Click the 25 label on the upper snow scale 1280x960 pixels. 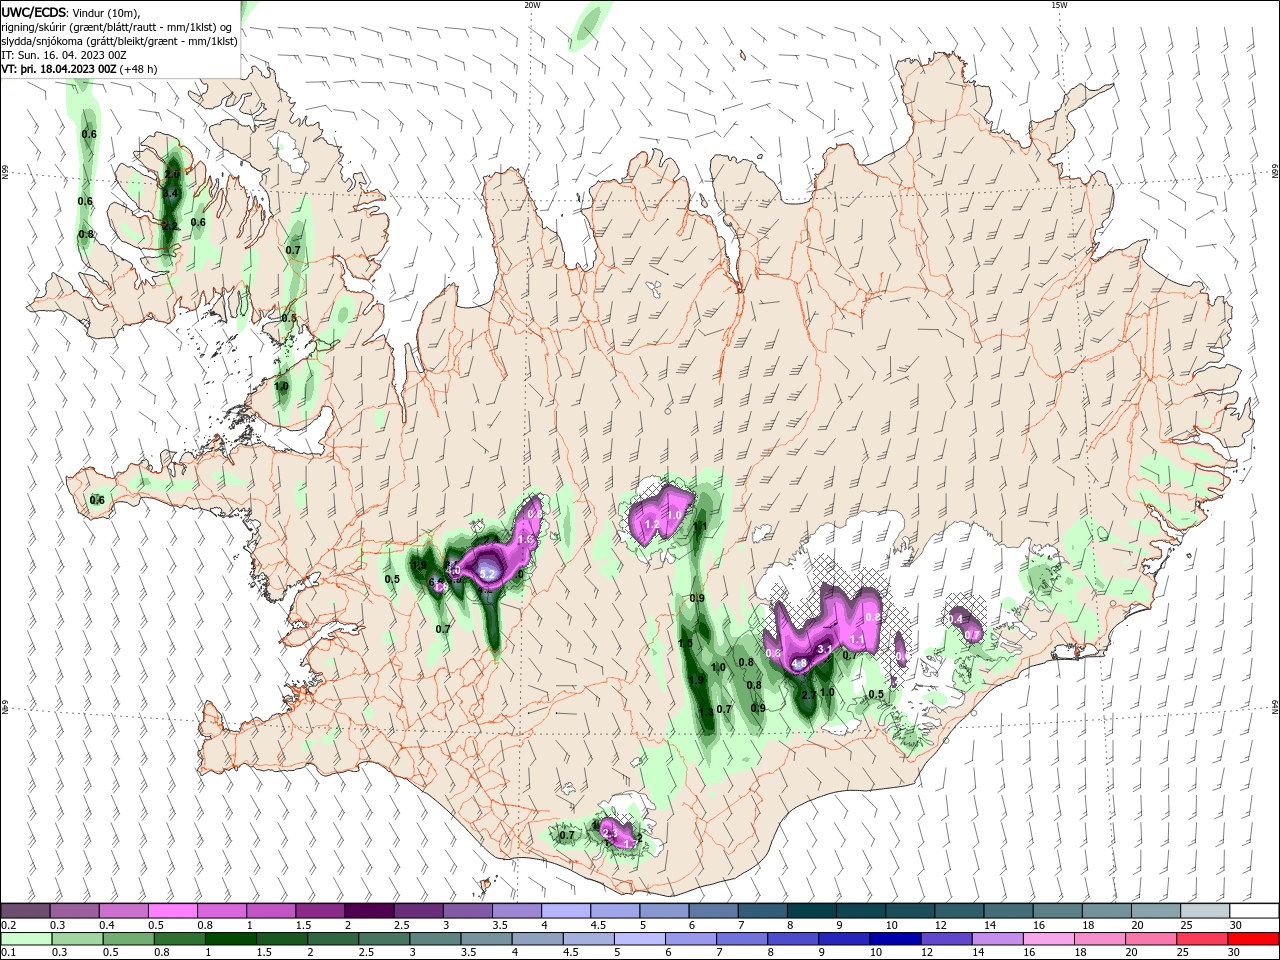(1186, 925)
